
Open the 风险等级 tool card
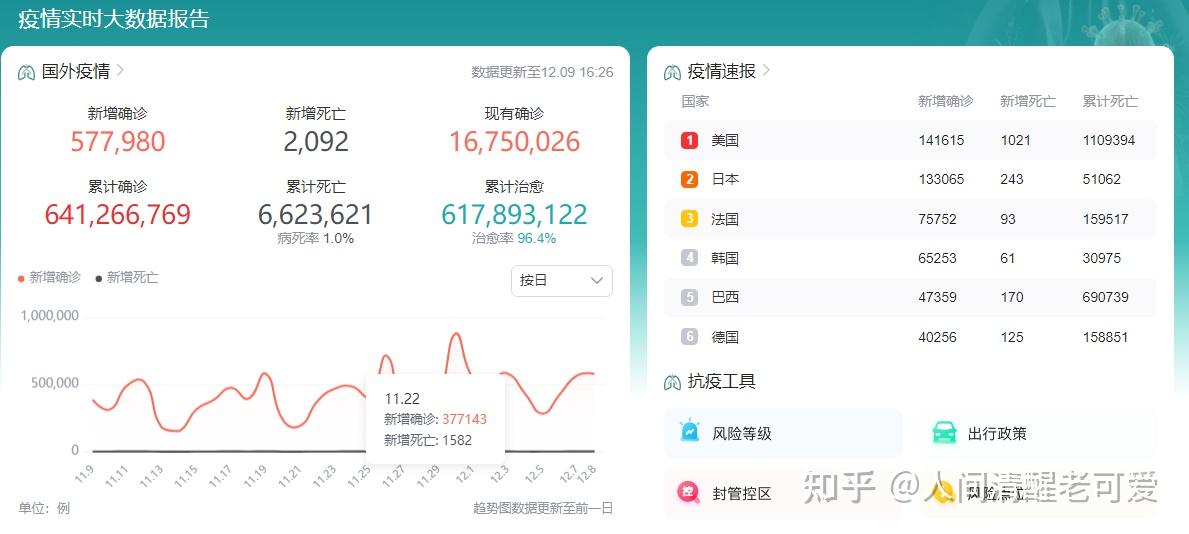(x=783, y=433)
